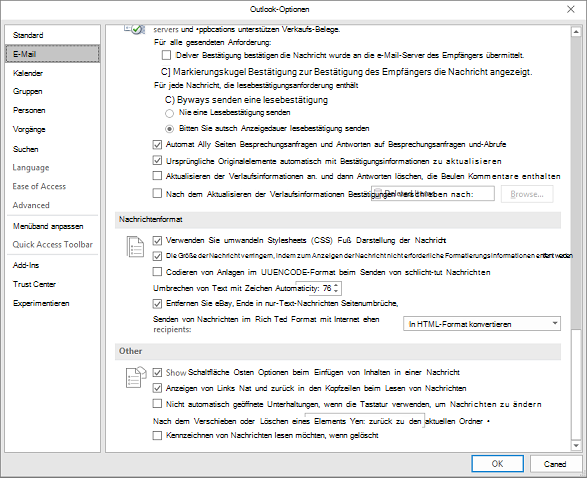Viewport: 587px width, 478px height.
Task: Toggle Show Schaltfläche Optionen beim Einfügen
Action: (x=157, y=372)
